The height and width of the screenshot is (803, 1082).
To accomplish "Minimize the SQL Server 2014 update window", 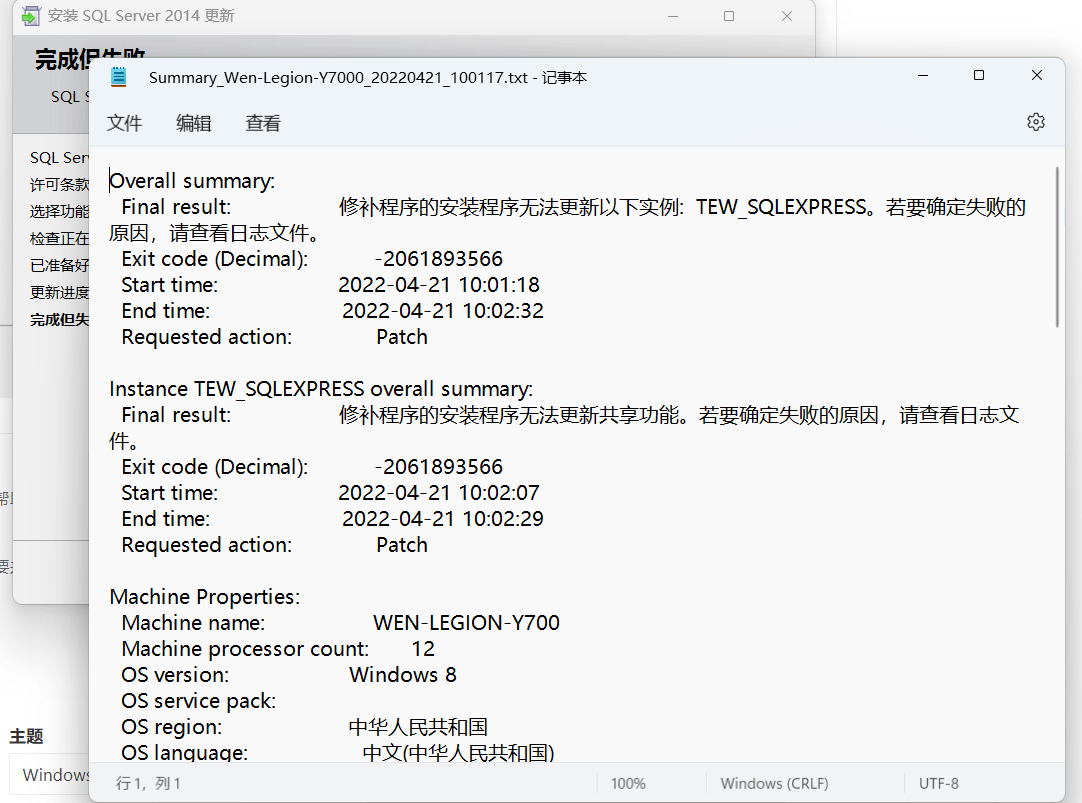I will point(673,16).
